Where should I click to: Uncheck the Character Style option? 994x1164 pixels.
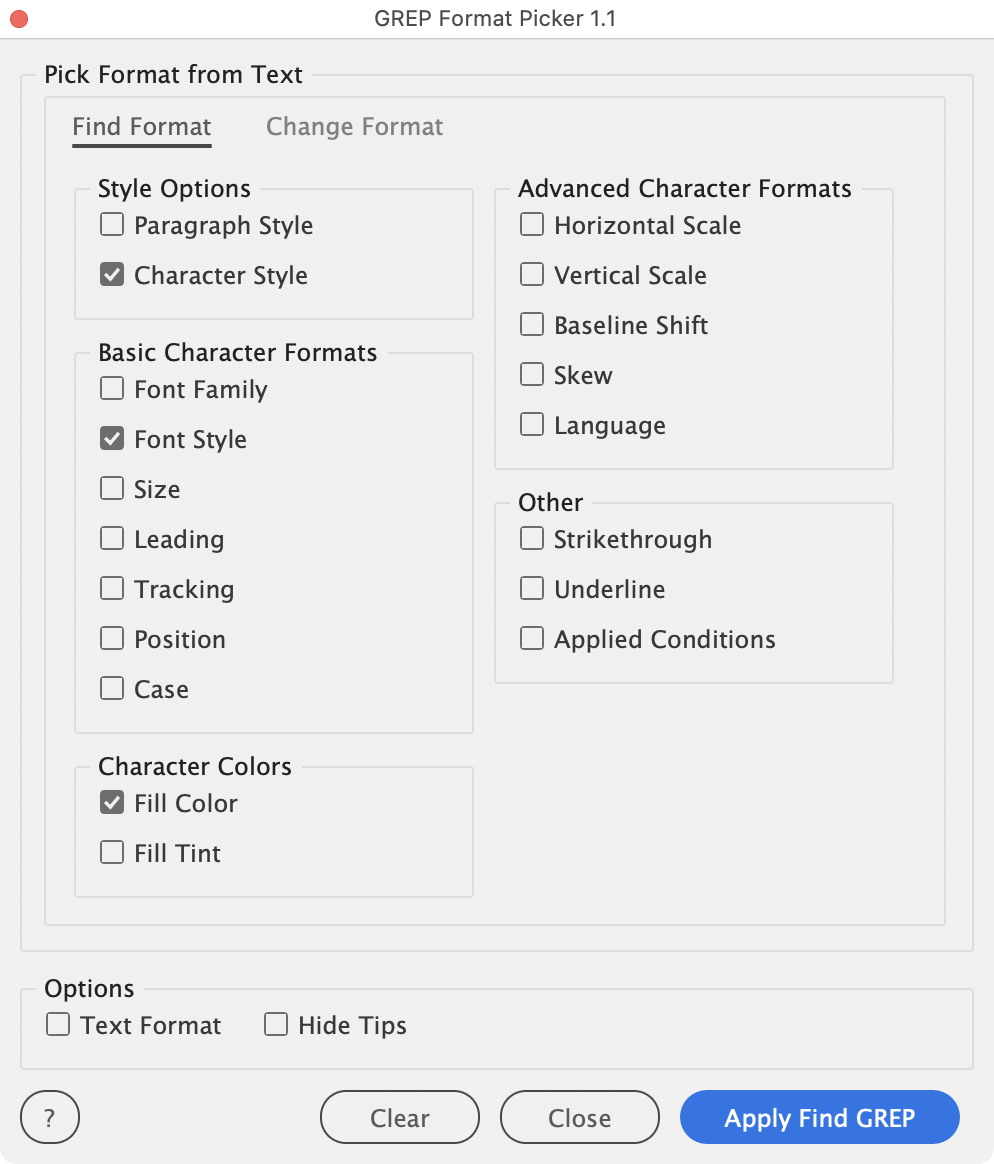tap(112, 275)
